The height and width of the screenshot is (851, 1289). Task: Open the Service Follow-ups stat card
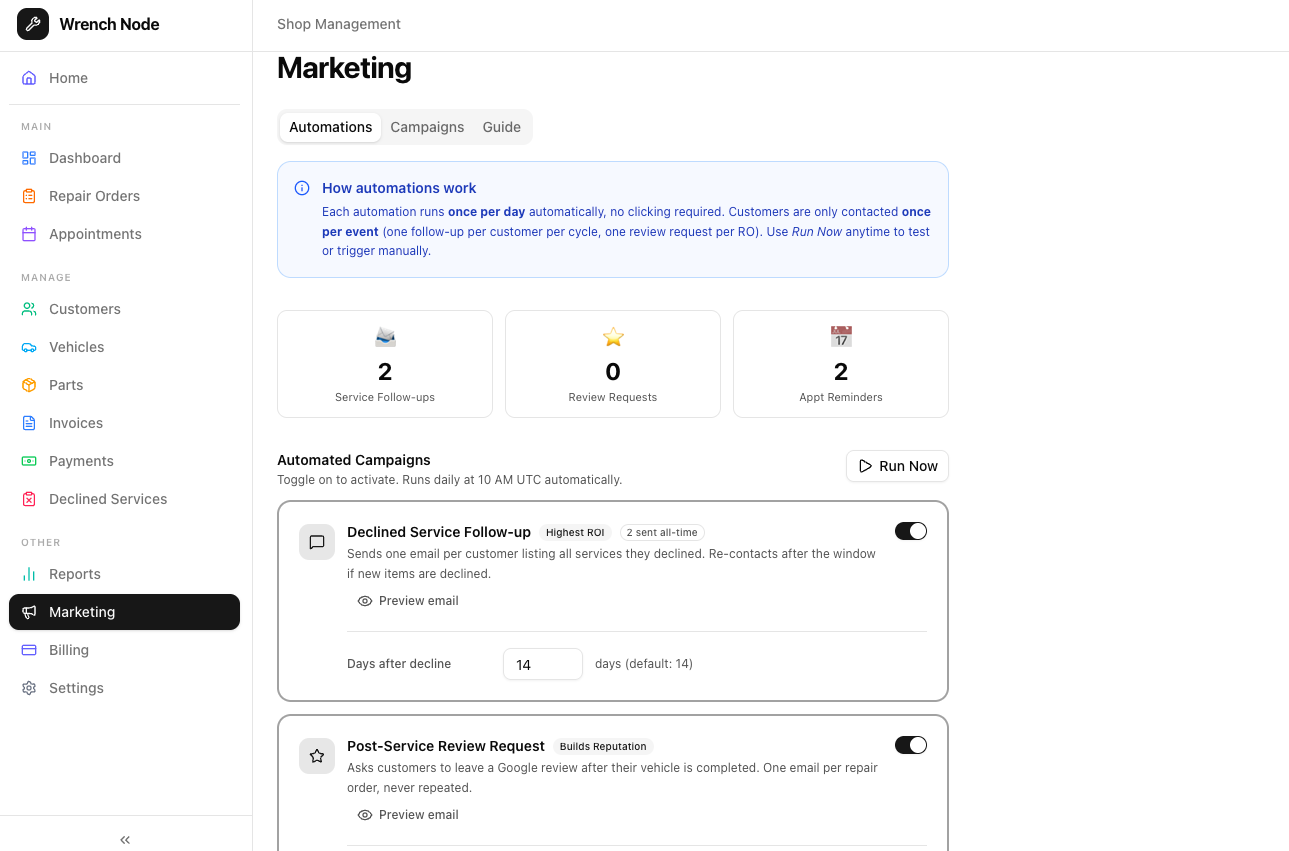pos(385,364)
